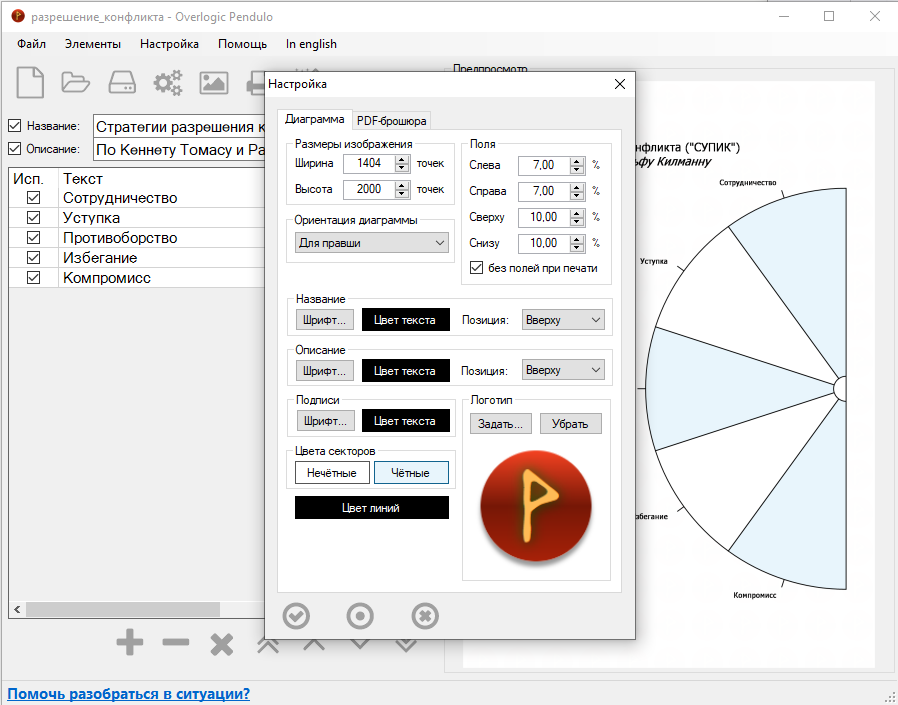Click the 'Цвет линий' color button

pos(371,508)
